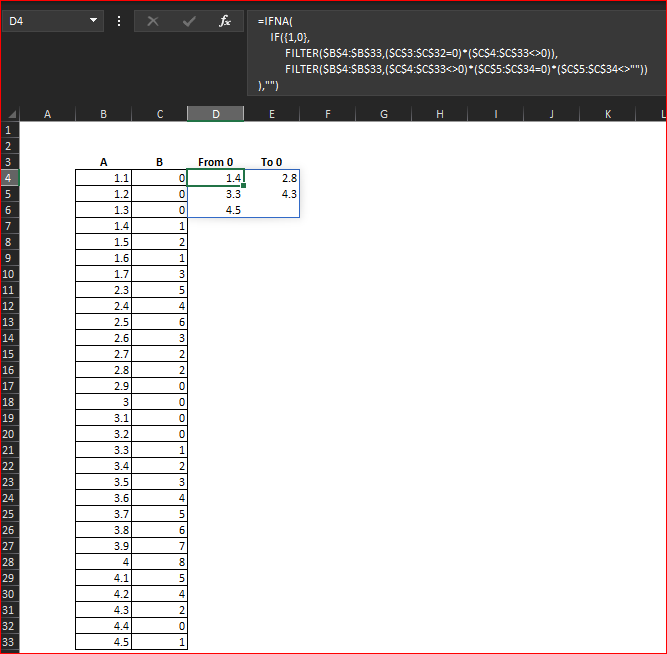The image size is (667, 654).
Task: Select cell B7 containing 1.4
Action: tap(103, 226)
